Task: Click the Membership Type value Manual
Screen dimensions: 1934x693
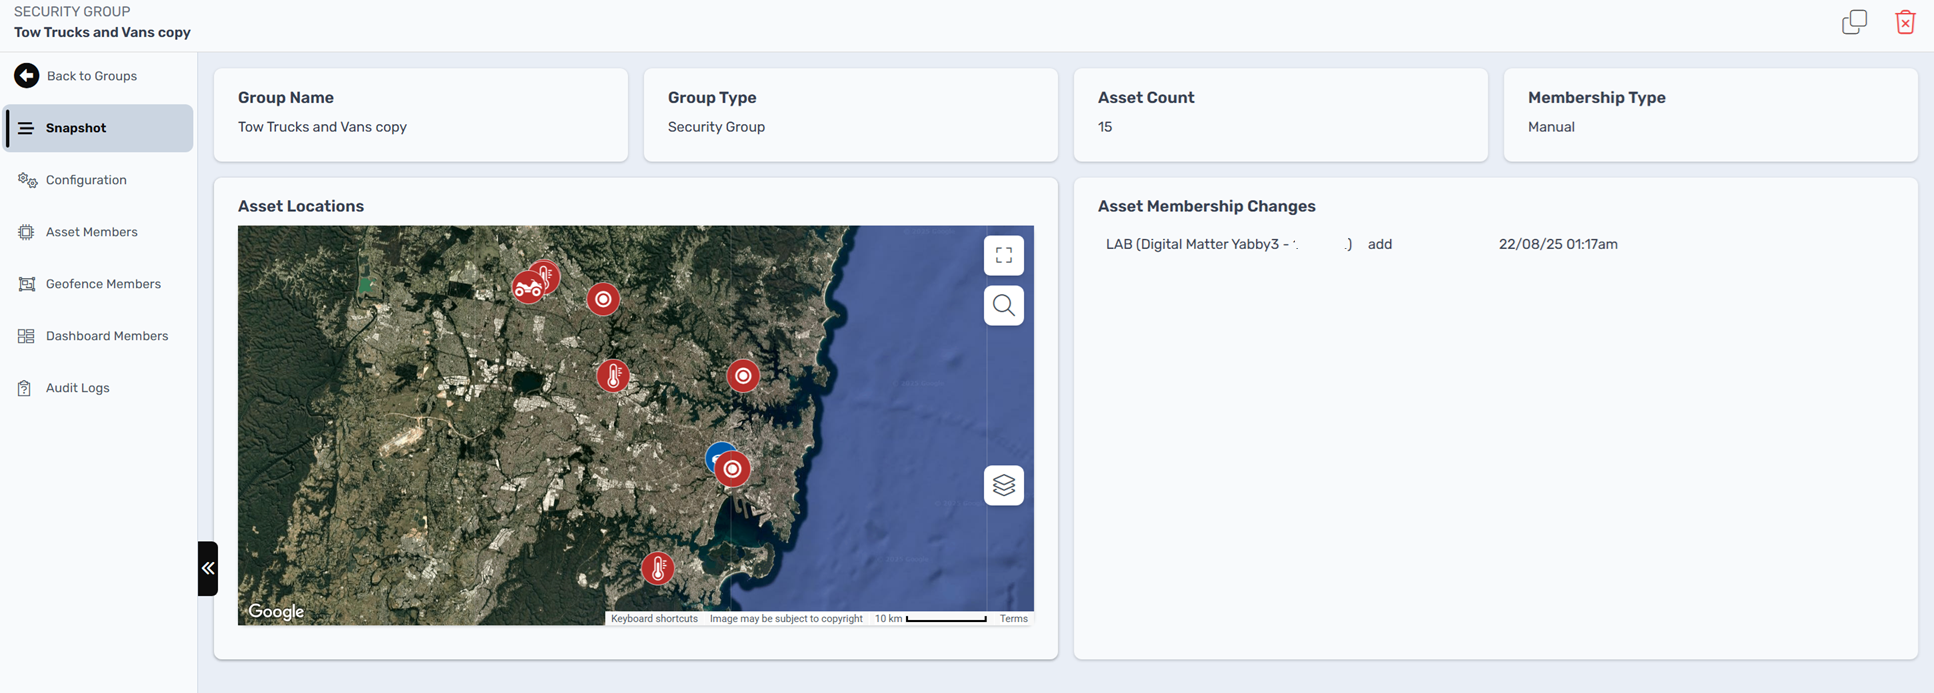Action: coord(1551,127)
